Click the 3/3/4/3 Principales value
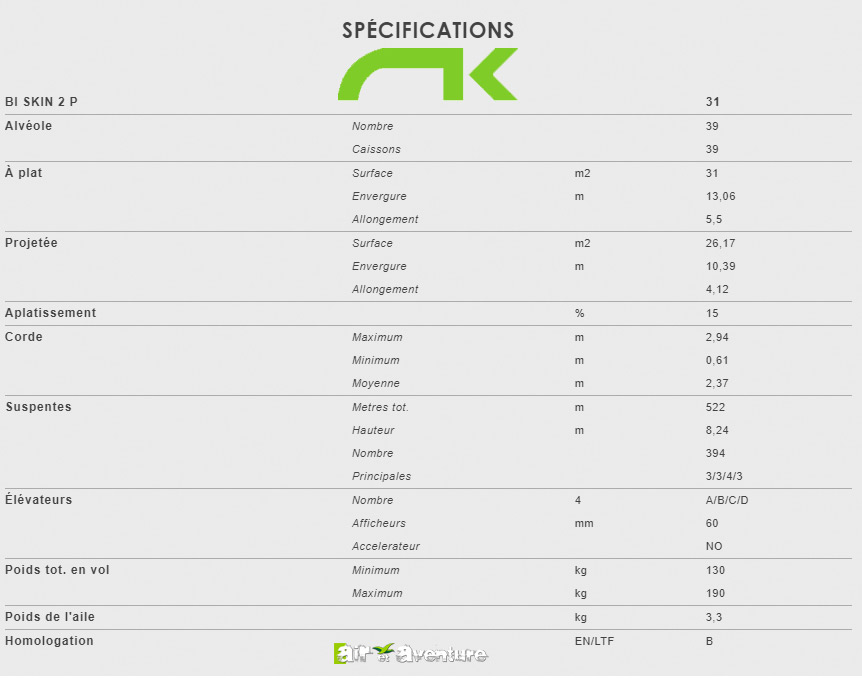The width and height of the screenshot is (862, 678). coord(724,476)
